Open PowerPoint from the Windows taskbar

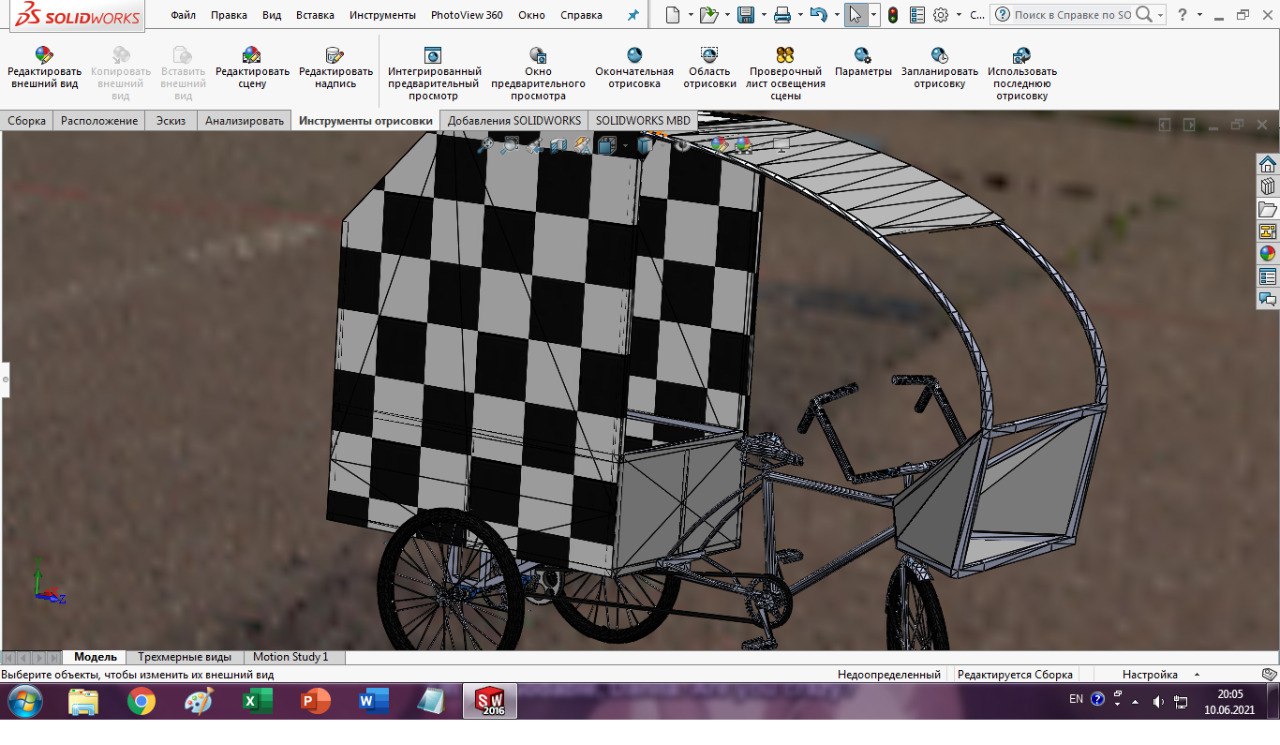coord(316,701)
